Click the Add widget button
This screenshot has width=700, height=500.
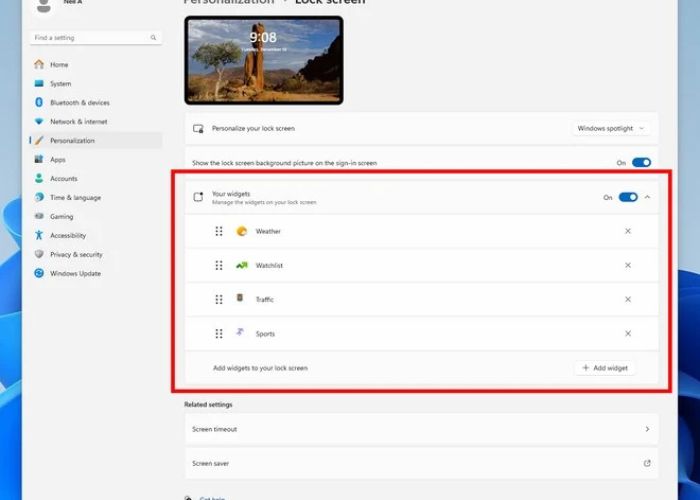point(605,368)
